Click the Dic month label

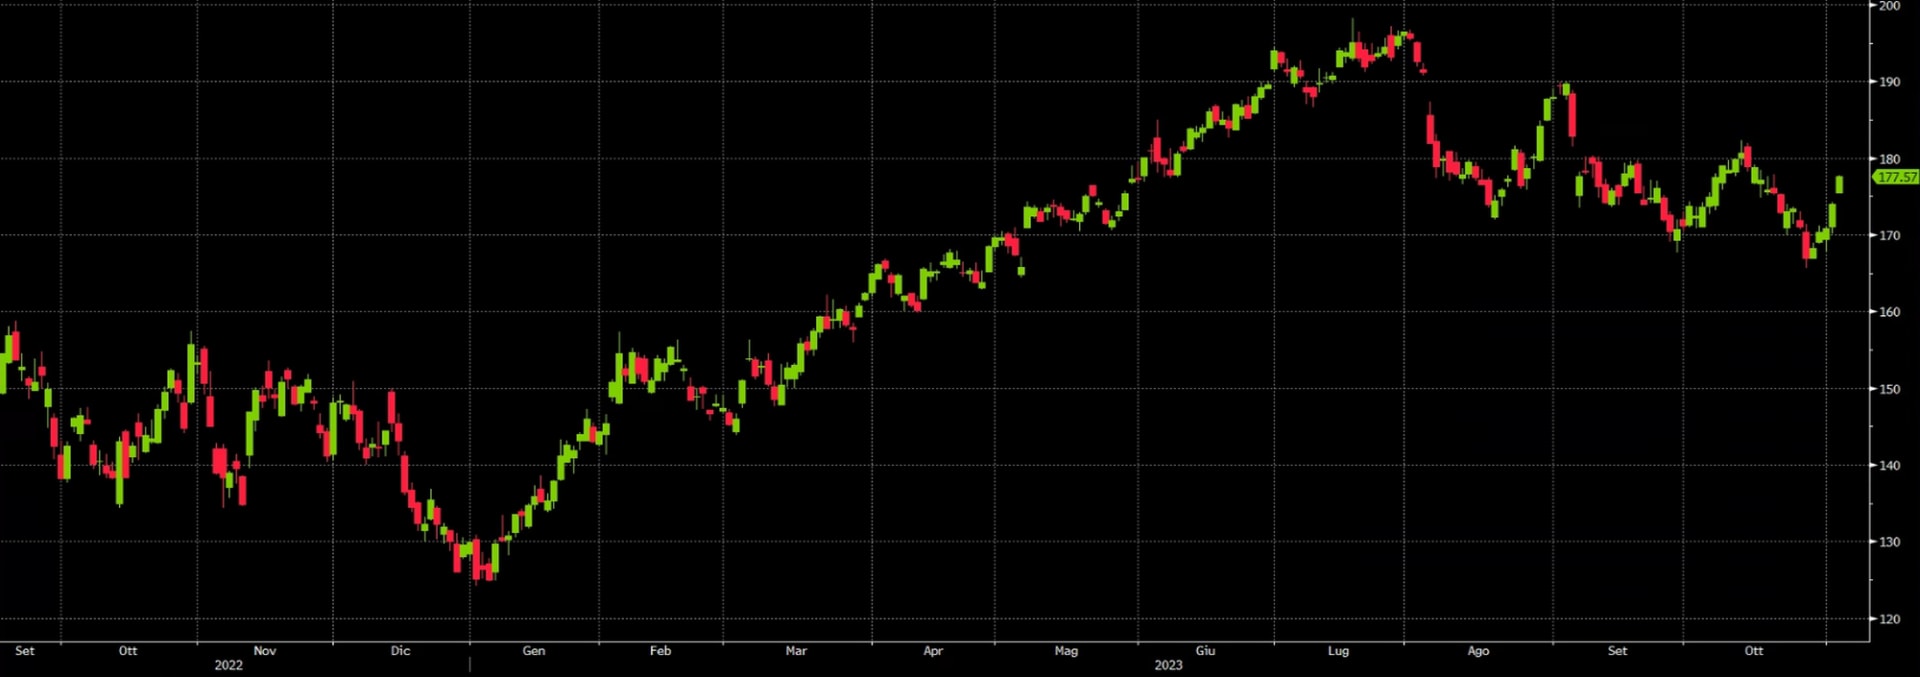tap(400, 651)
